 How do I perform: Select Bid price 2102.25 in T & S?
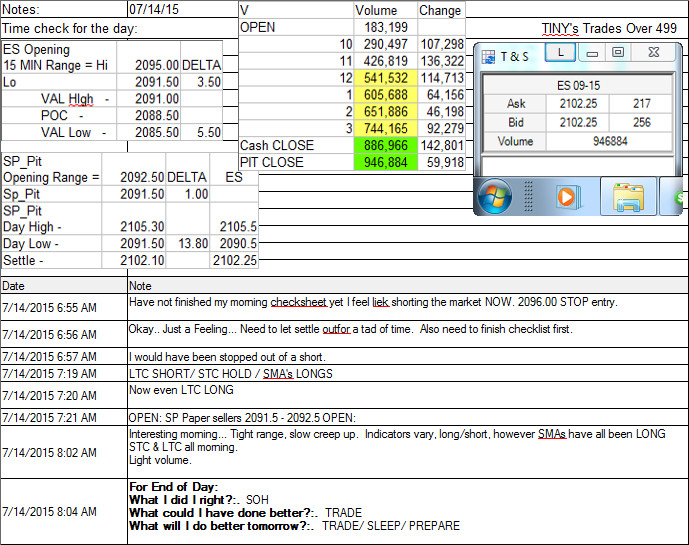pyautogui.click(x=578, y=122)
